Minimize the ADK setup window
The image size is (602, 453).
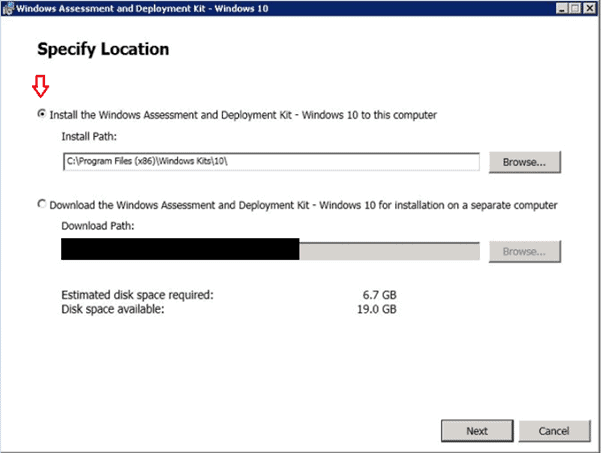tap(562, 8)
